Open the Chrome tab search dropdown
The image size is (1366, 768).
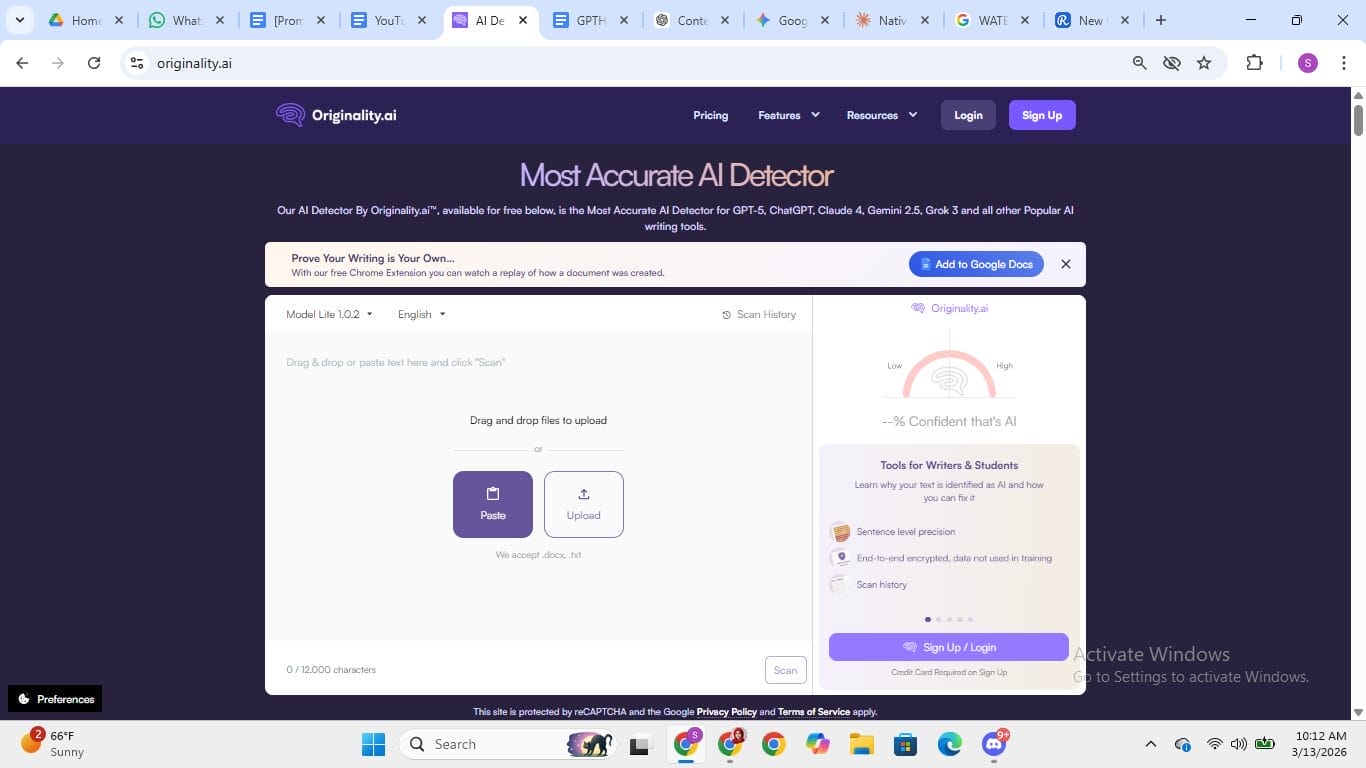coord(19,20)
